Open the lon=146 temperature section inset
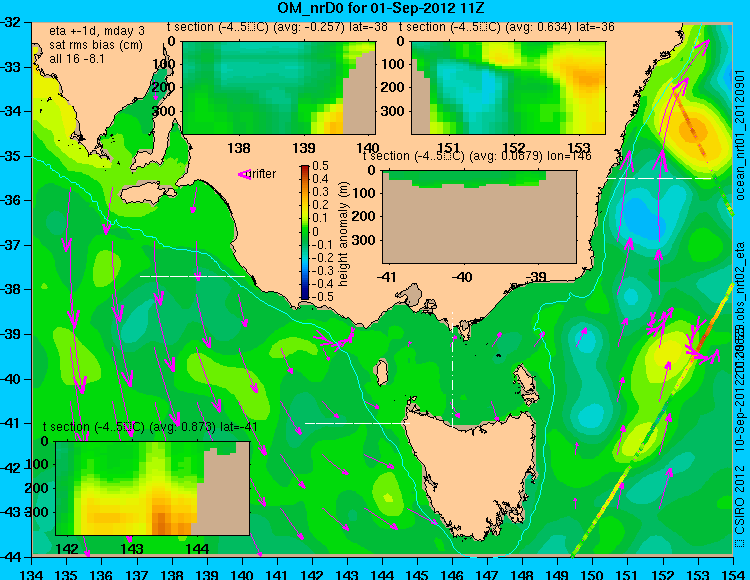The image size is (750, 580). pos(479,217)
